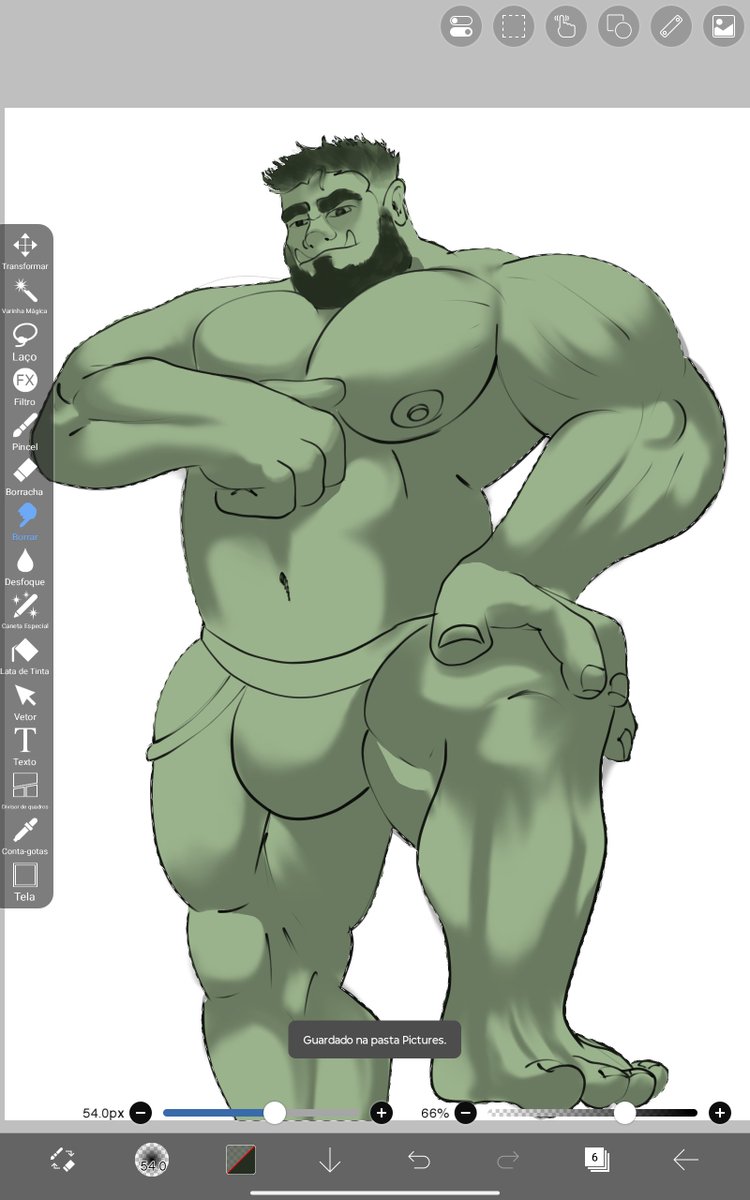The width and height of the screenshot is (750, 1200).
Task: Tap the down arrow hide toolbar button
Action: tap(330, 1160)
